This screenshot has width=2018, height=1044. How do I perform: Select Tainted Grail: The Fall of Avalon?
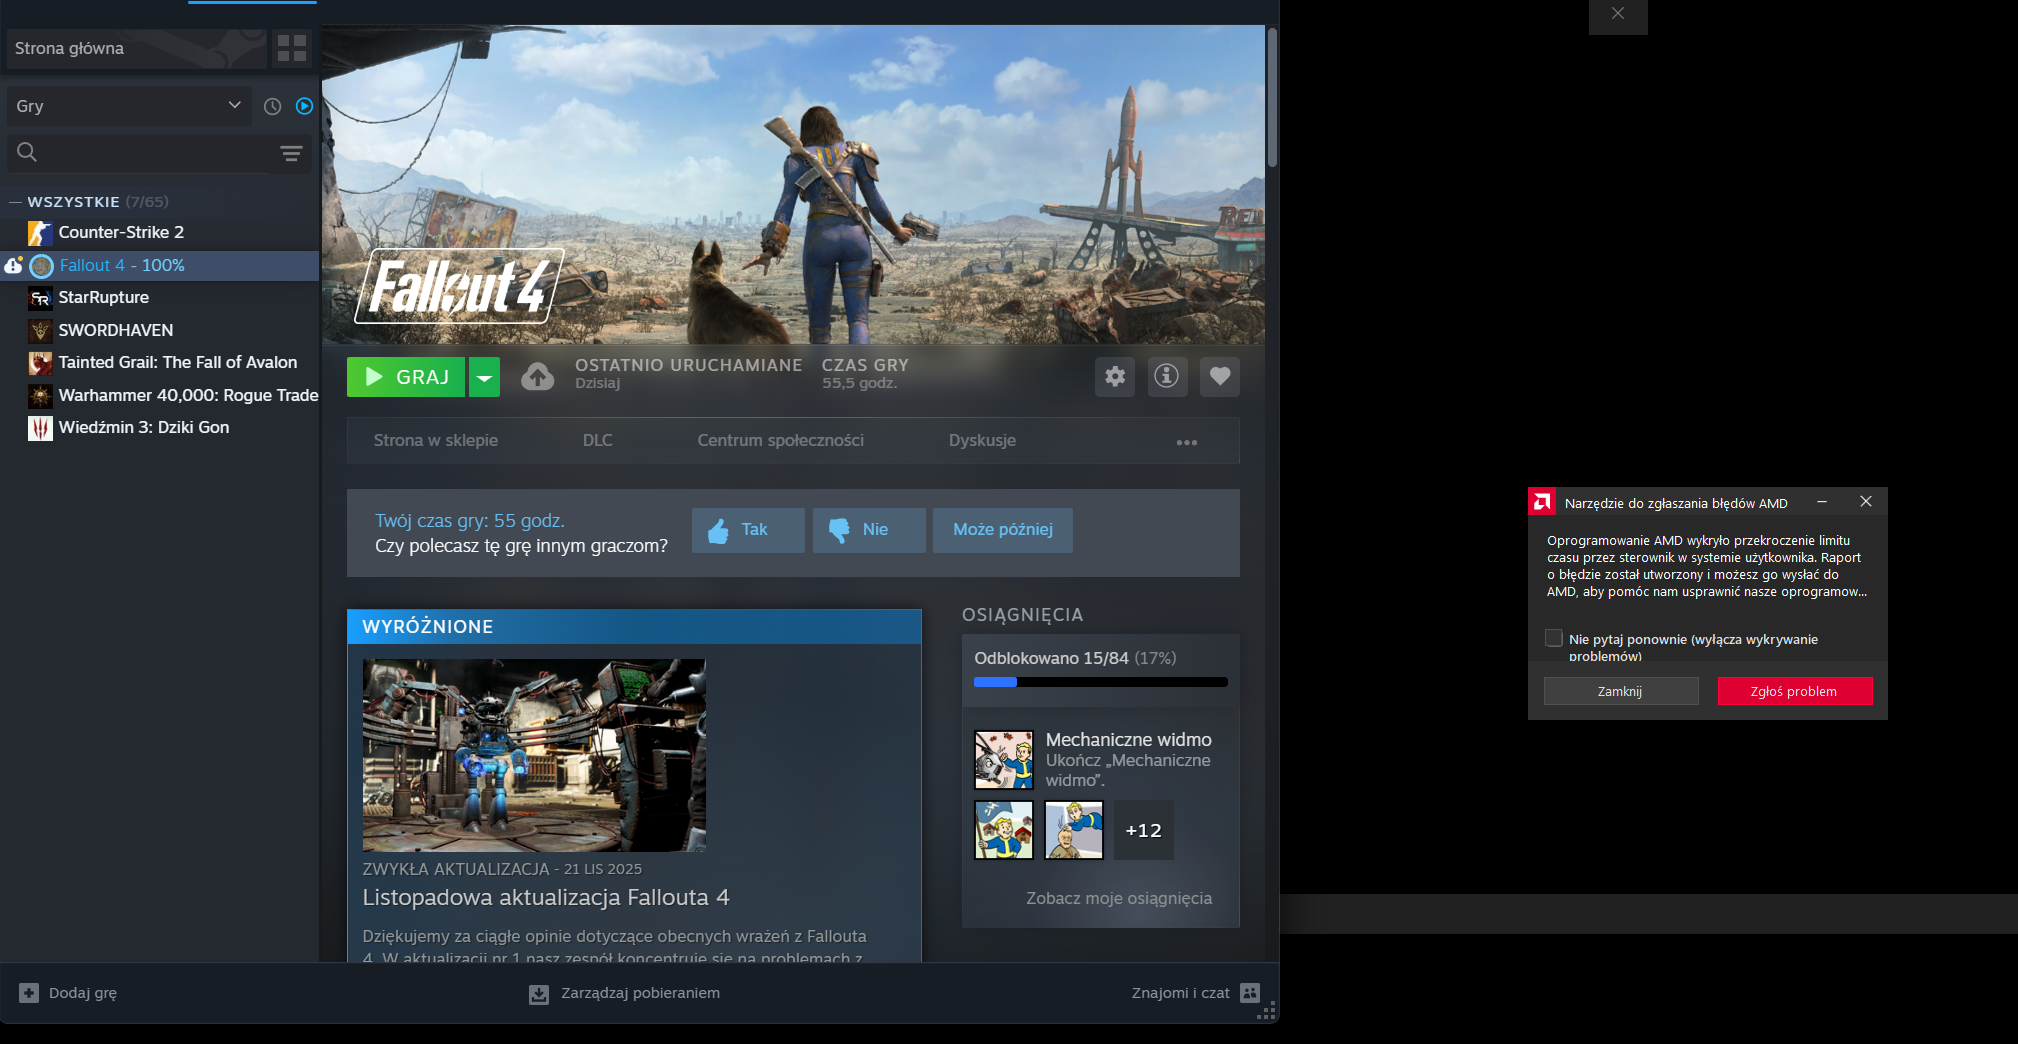coord(160,363)
